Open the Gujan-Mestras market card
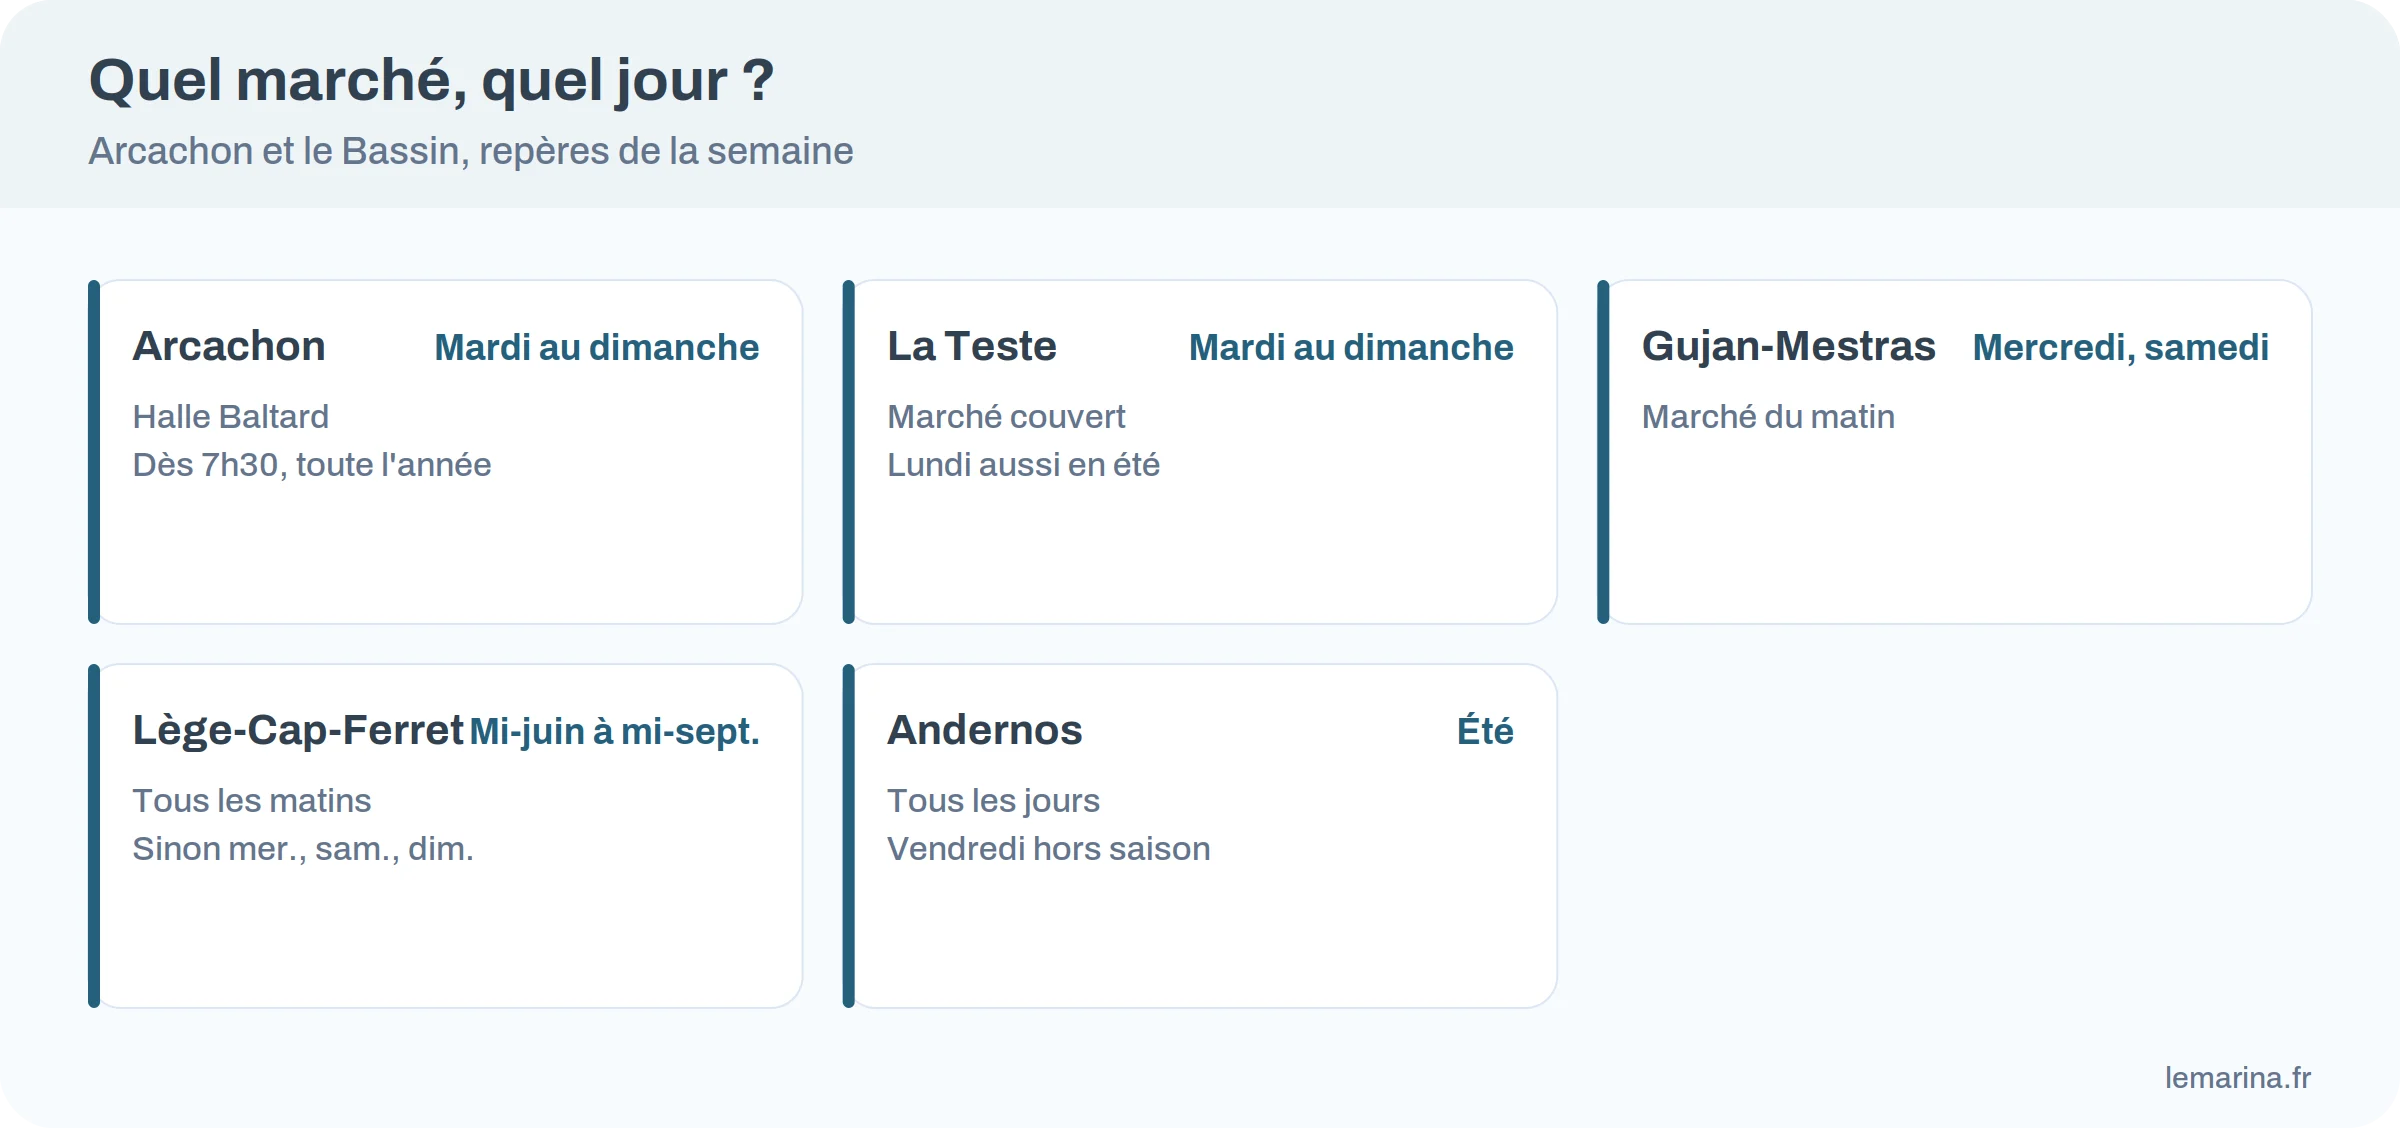Viewport: 2400px width, 1128px height. (1954, 452)
